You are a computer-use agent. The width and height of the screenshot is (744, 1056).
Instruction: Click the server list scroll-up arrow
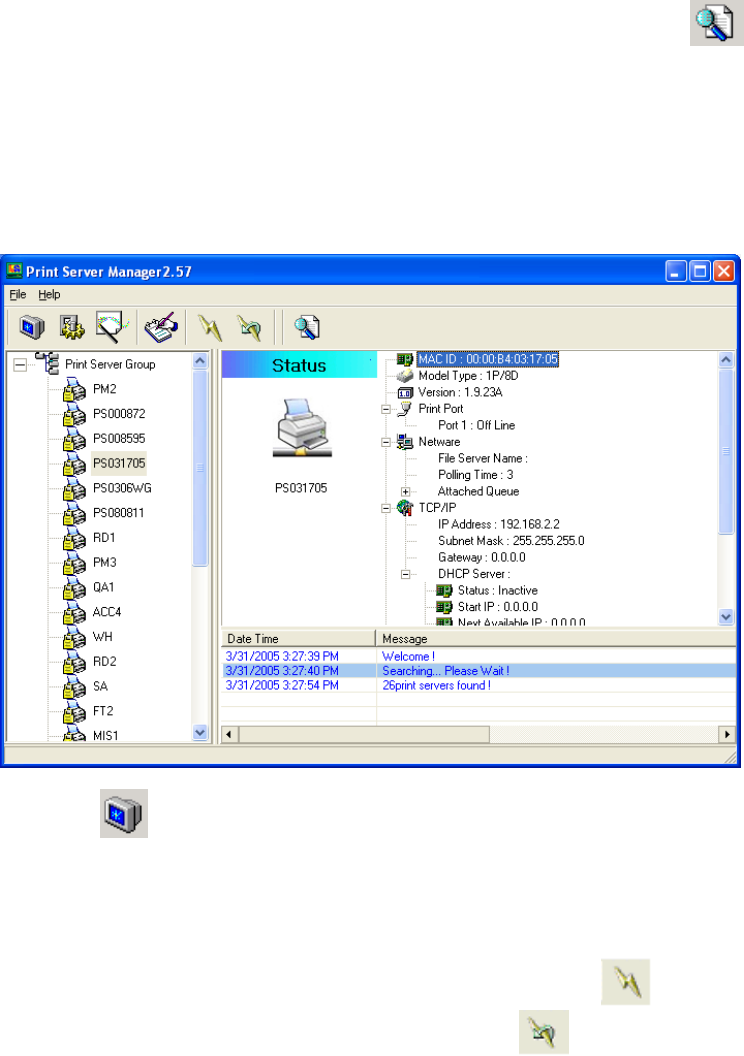pos(200,361)
